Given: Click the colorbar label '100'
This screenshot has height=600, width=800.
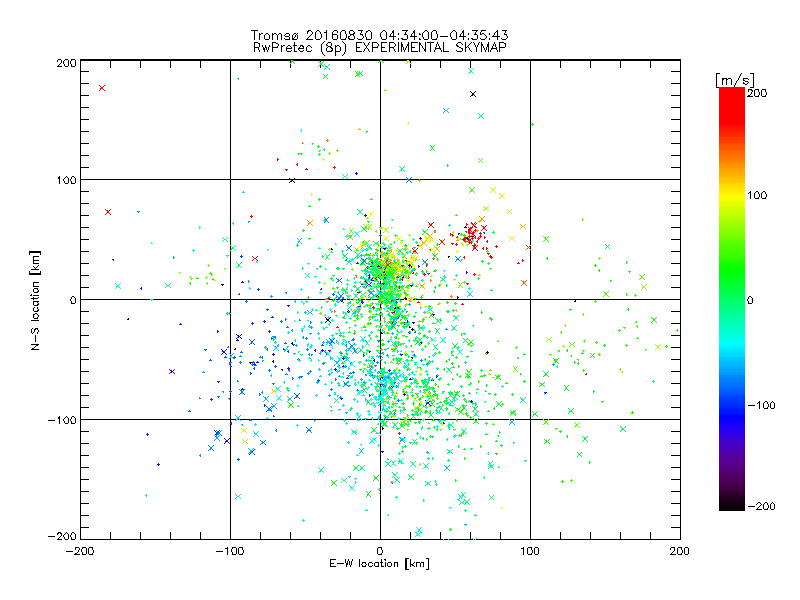Looking at the screenshot, I should (757, 195).
